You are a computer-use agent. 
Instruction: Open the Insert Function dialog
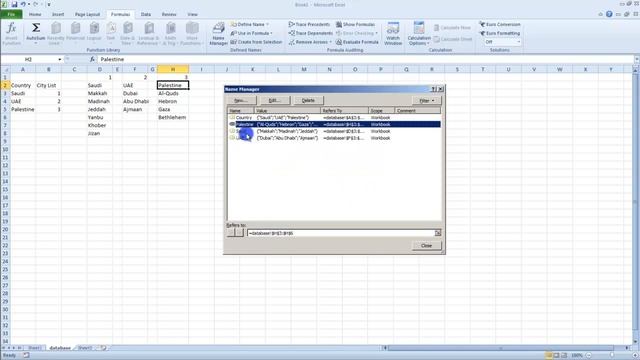click(11, 34)
